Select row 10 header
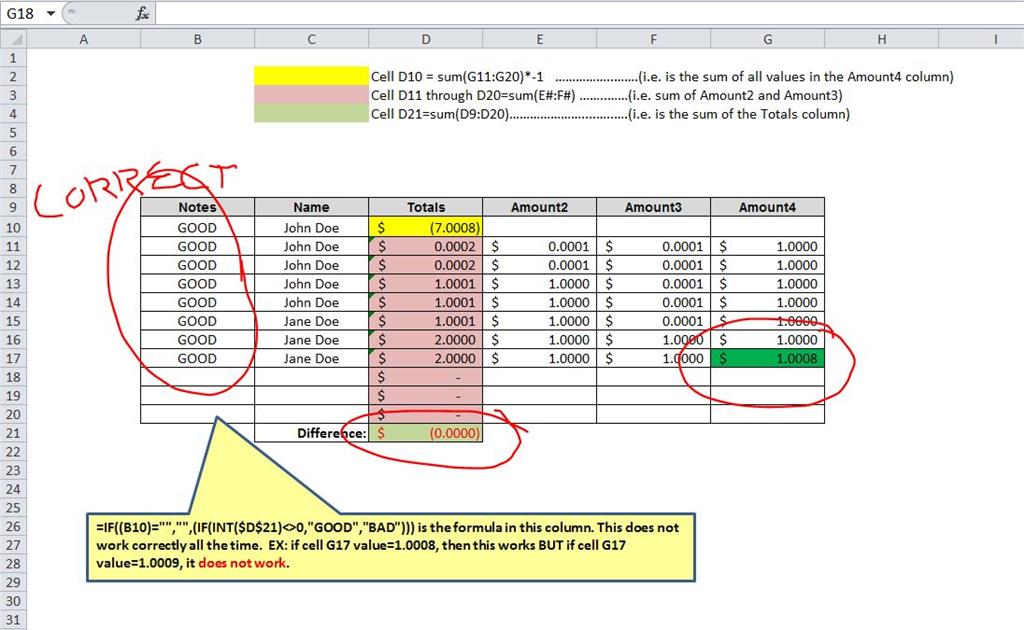The width and height of the screenshot is (1024, 630). point(14,227)
